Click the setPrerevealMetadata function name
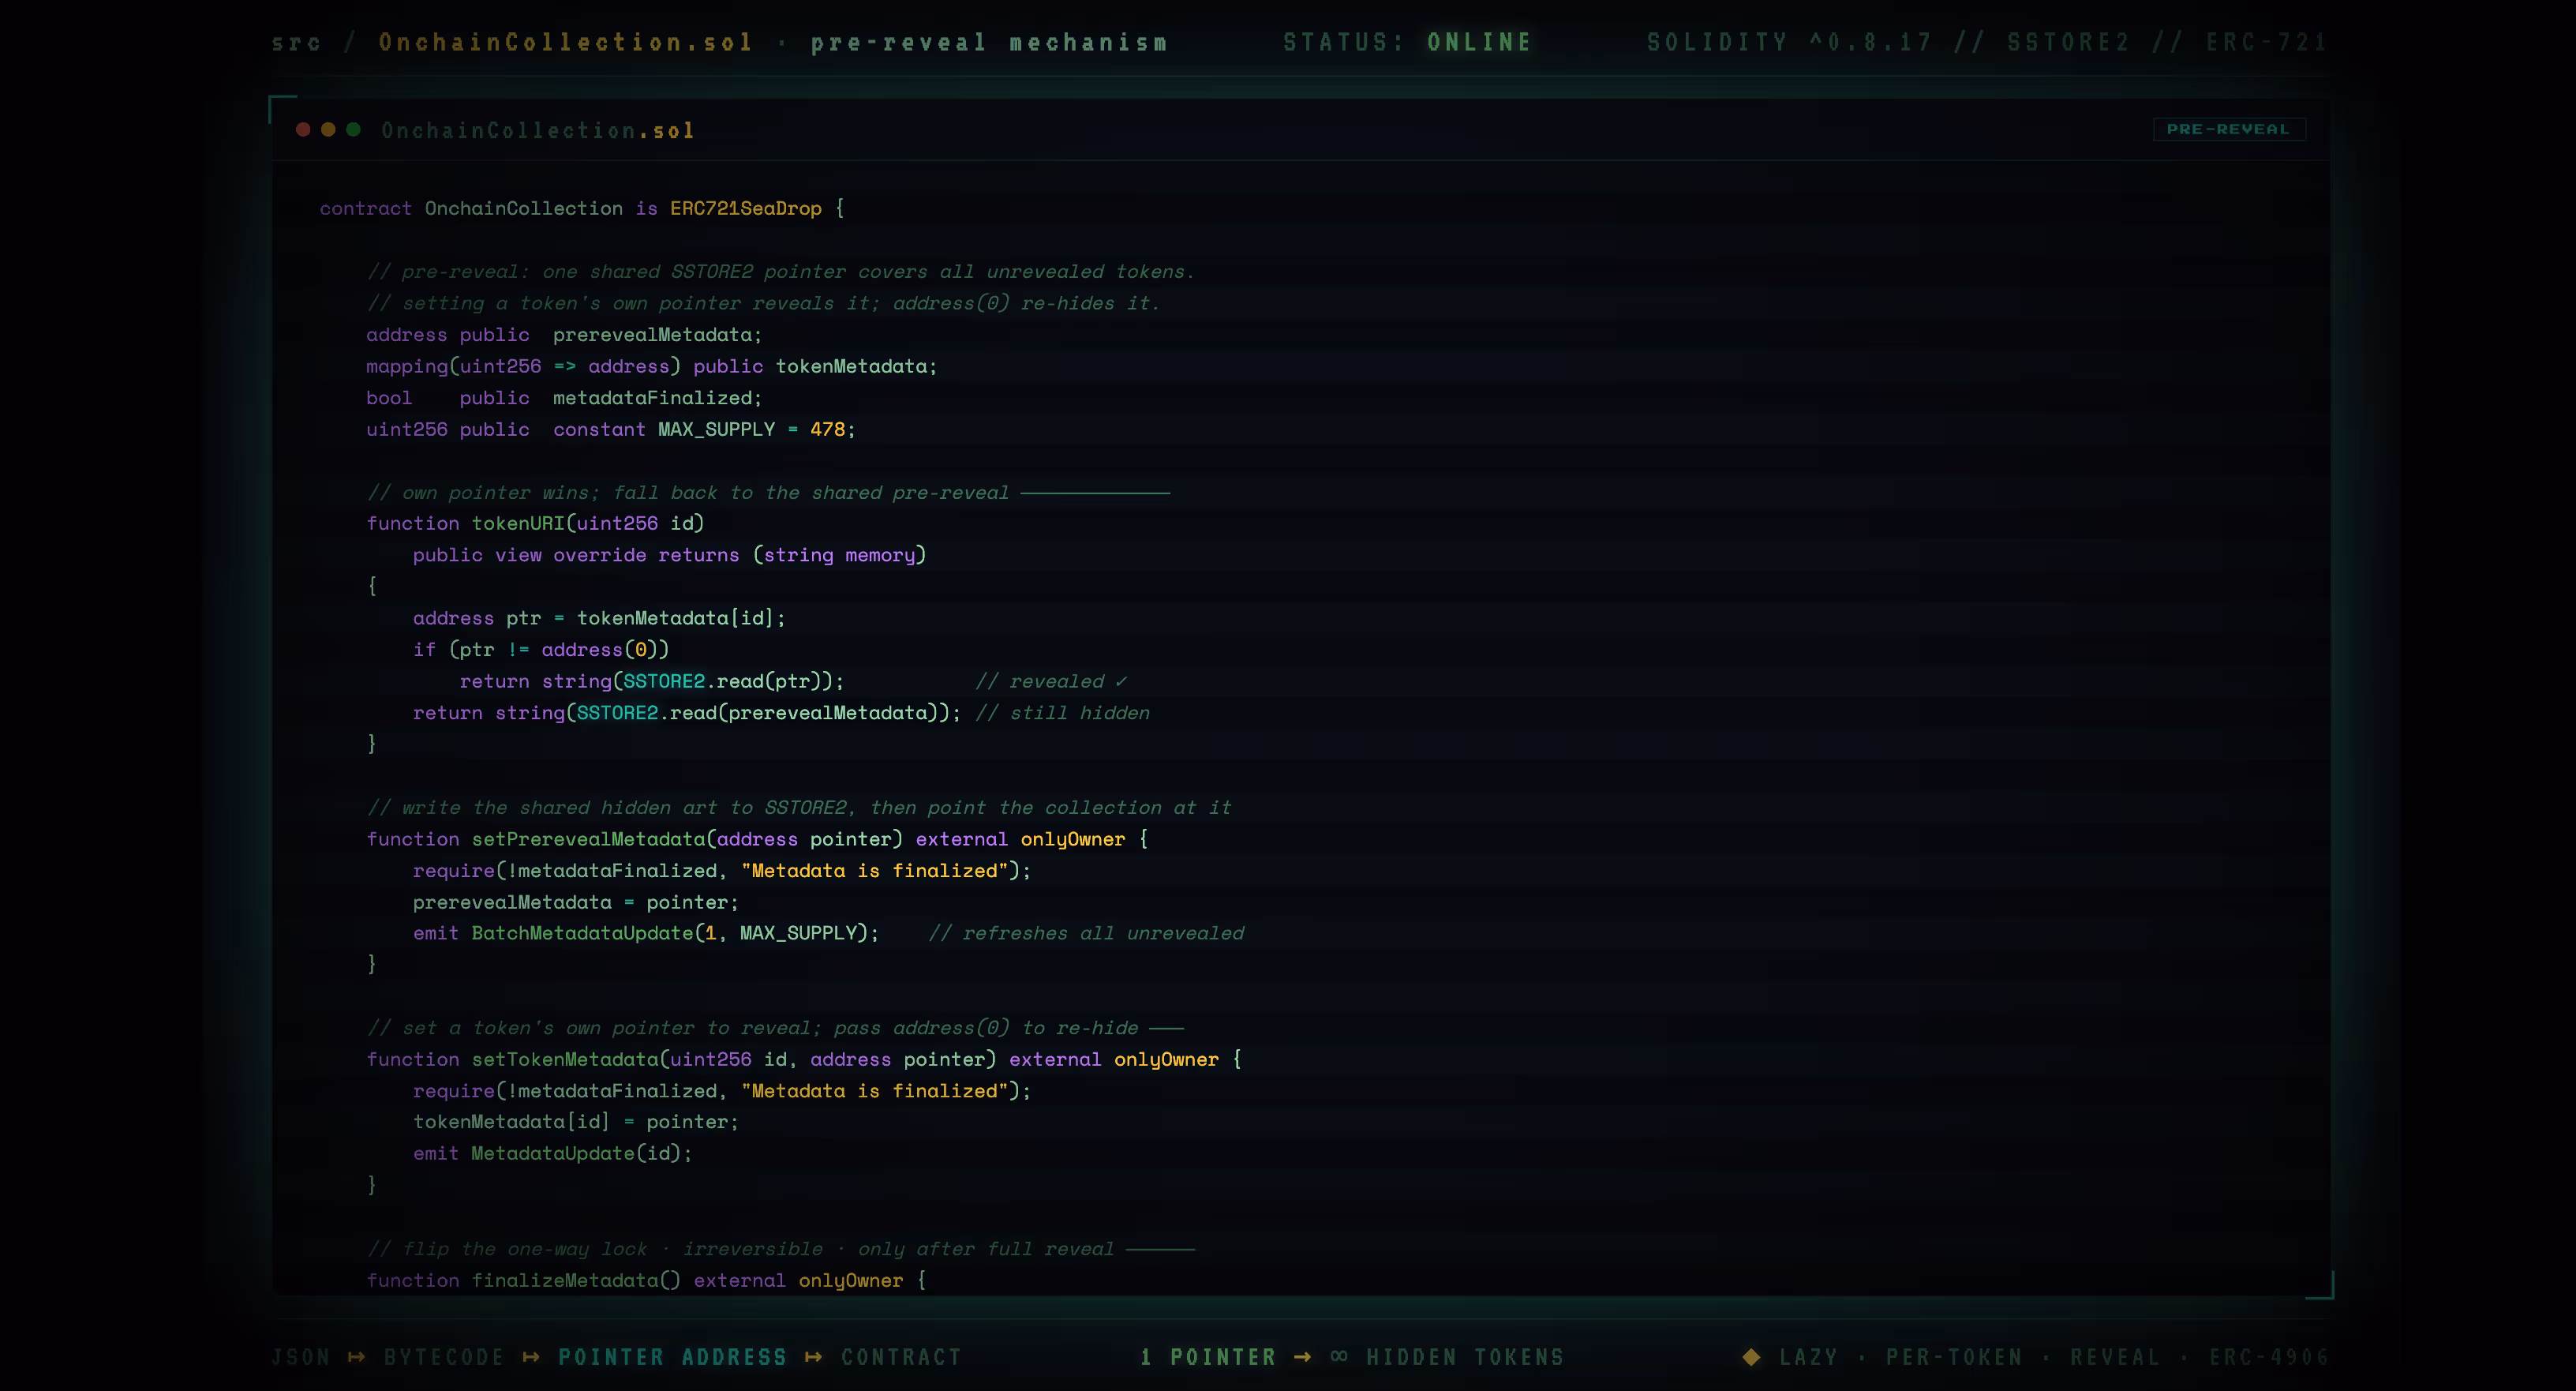This screenshot has height=1391, width=2576. point(589,840)
